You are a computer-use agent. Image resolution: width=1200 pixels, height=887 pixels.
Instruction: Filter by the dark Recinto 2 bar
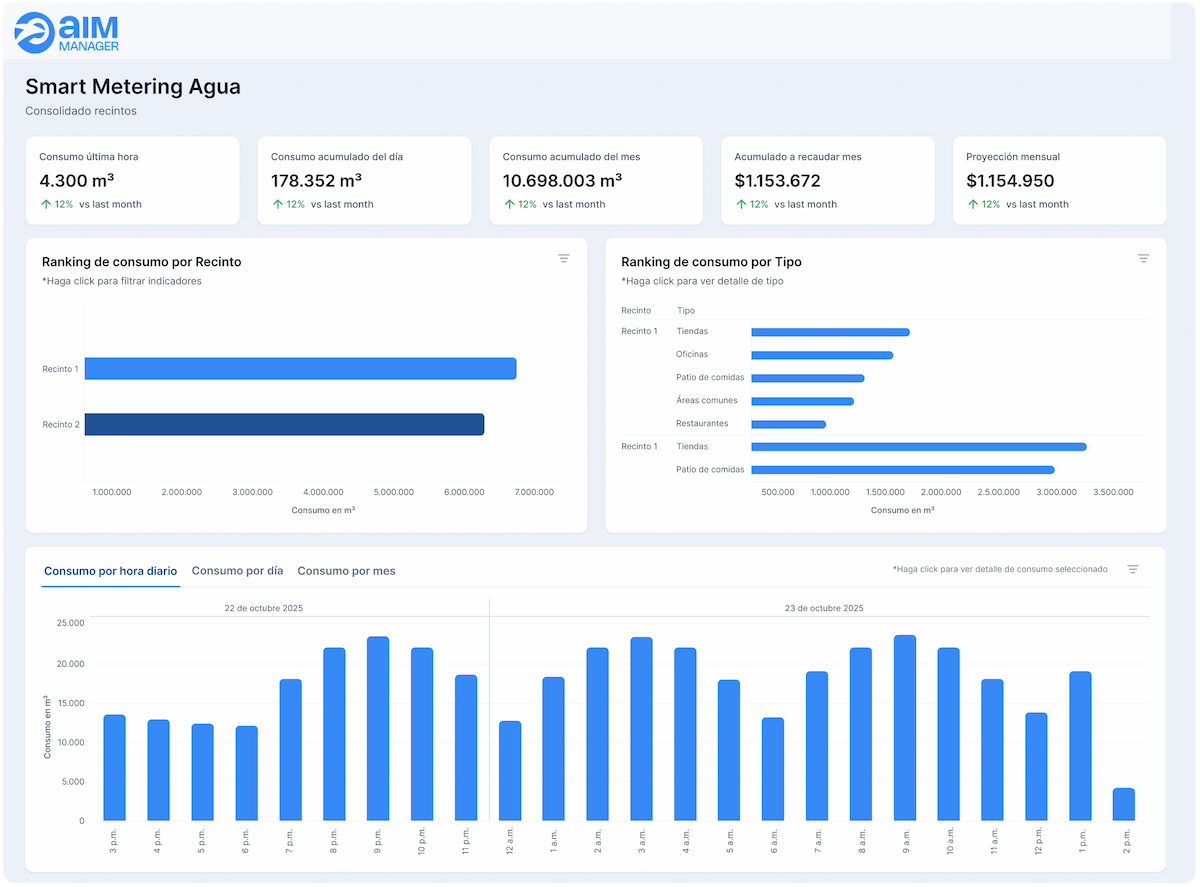tap(284, 425)
